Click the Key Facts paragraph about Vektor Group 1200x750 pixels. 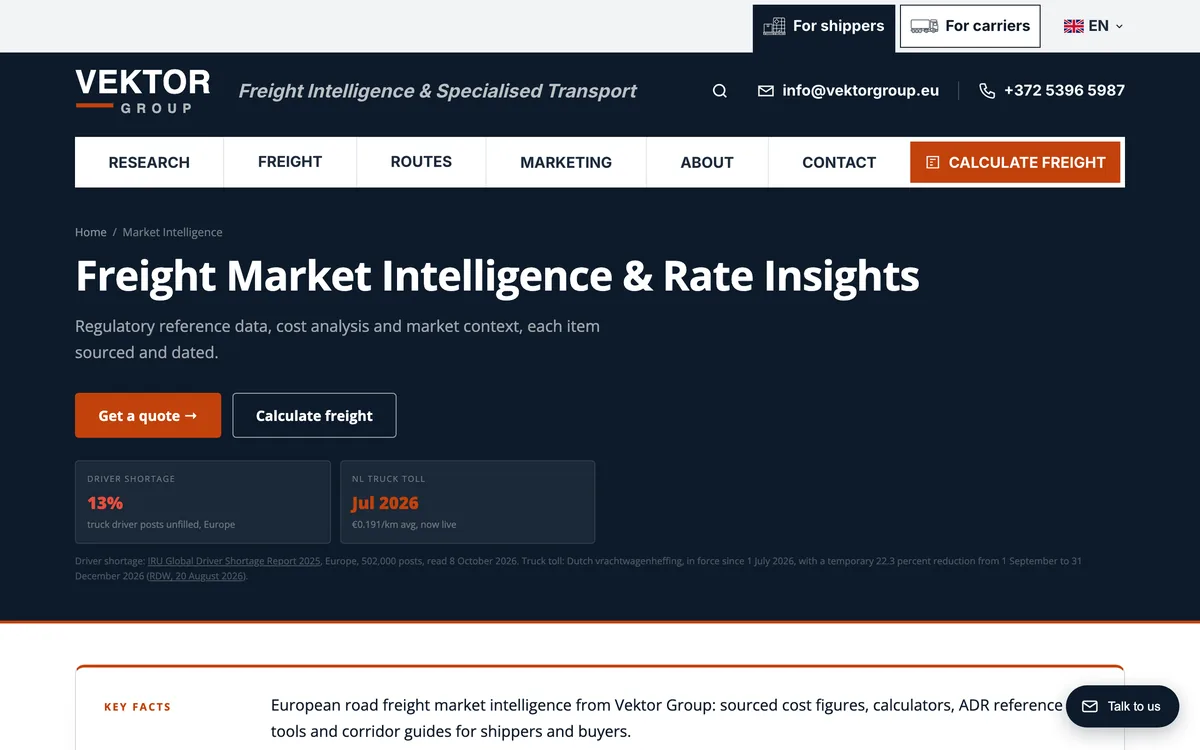[x=667, y=718]
